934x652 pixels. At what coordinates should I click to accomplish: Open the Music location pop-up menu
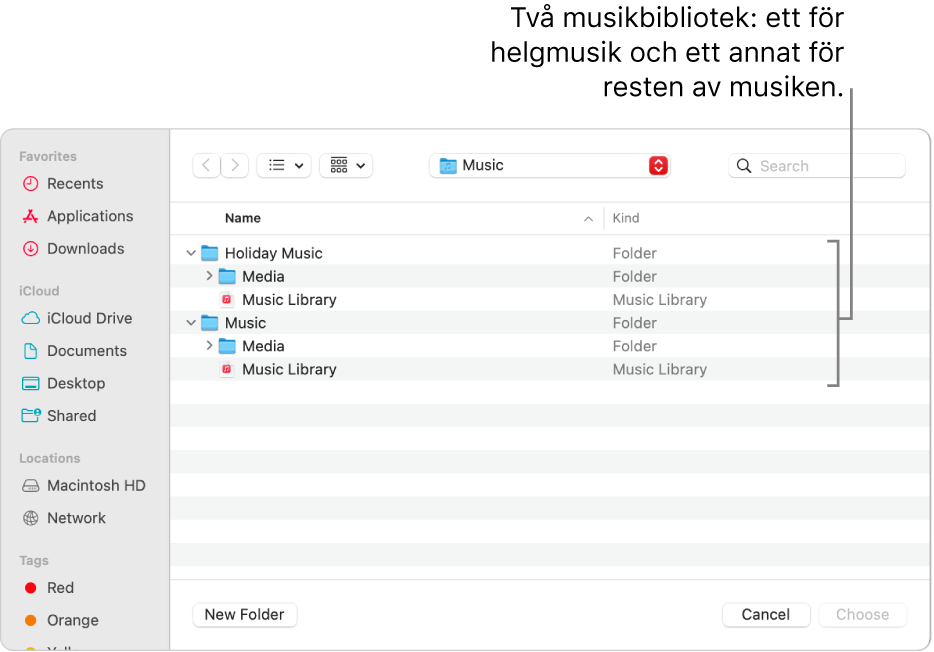click(549, 166)
